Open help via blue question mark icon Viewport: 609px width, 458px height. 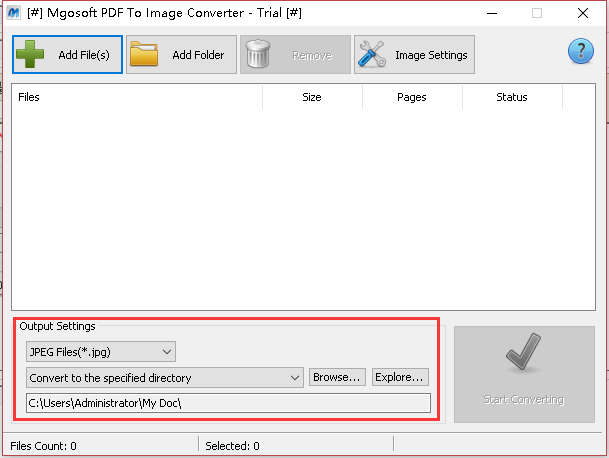(x=581, y=51)
